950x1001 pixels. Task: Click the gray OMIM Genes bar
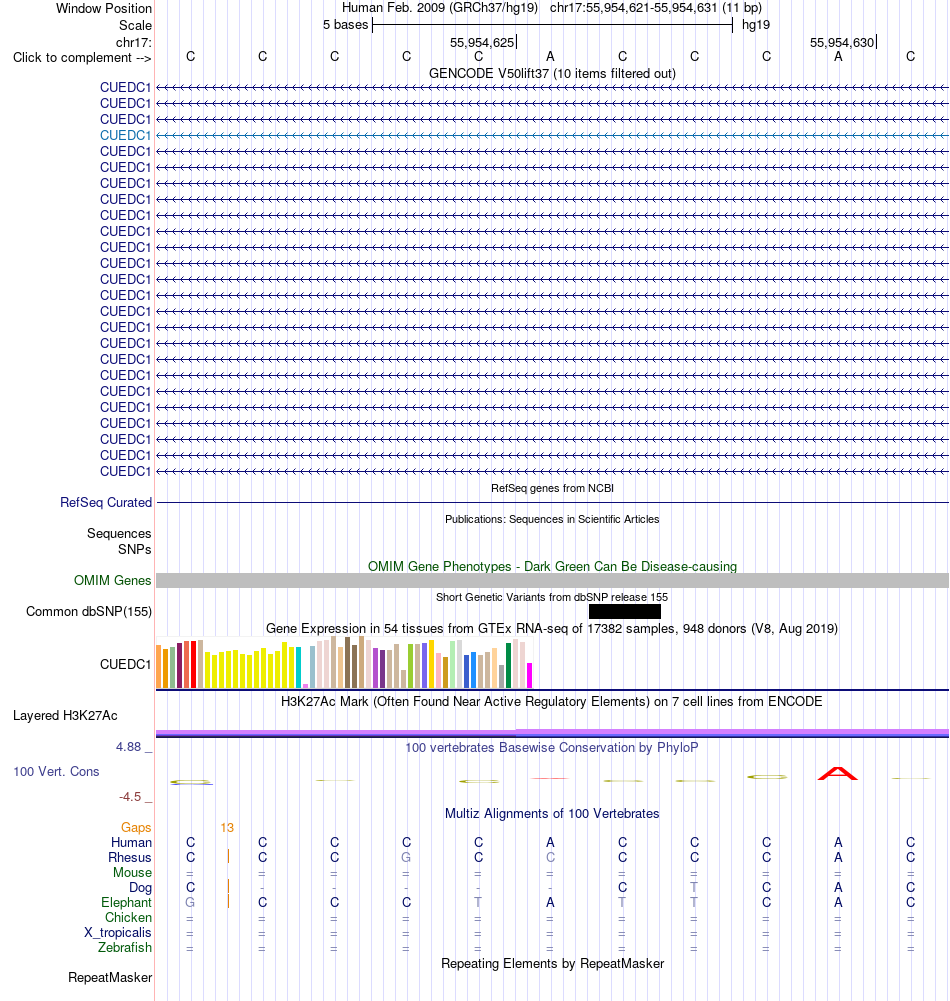pyautogui.click(x=552, y=580)
